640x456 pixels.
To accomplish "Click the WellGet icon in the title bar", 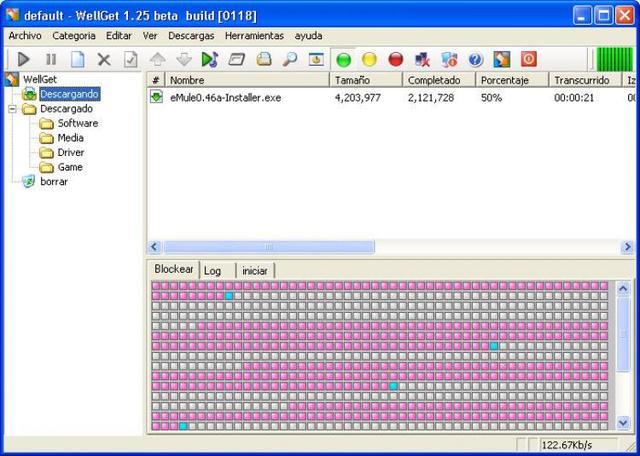I will tap(12, 15).
